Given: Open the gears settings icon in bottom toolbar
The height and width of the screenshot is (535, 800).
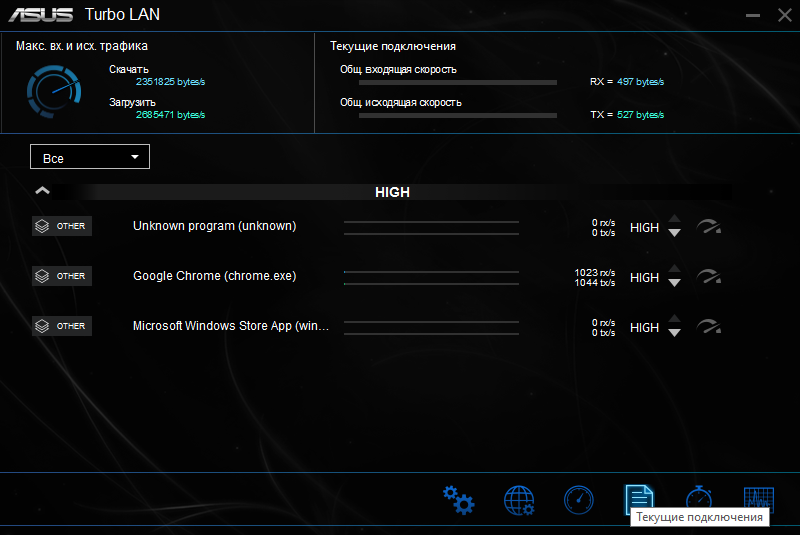Looking at the screenshot, I should point(459,500).
